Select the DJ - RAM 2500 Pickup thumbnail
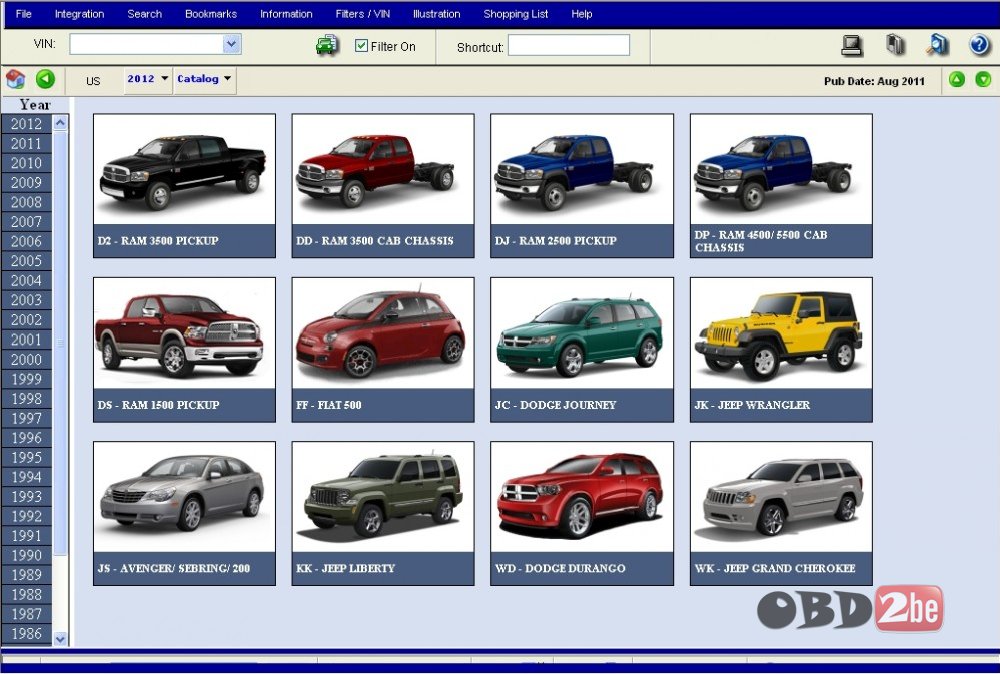Screen dimensions: 1000x674 (582, 186)
